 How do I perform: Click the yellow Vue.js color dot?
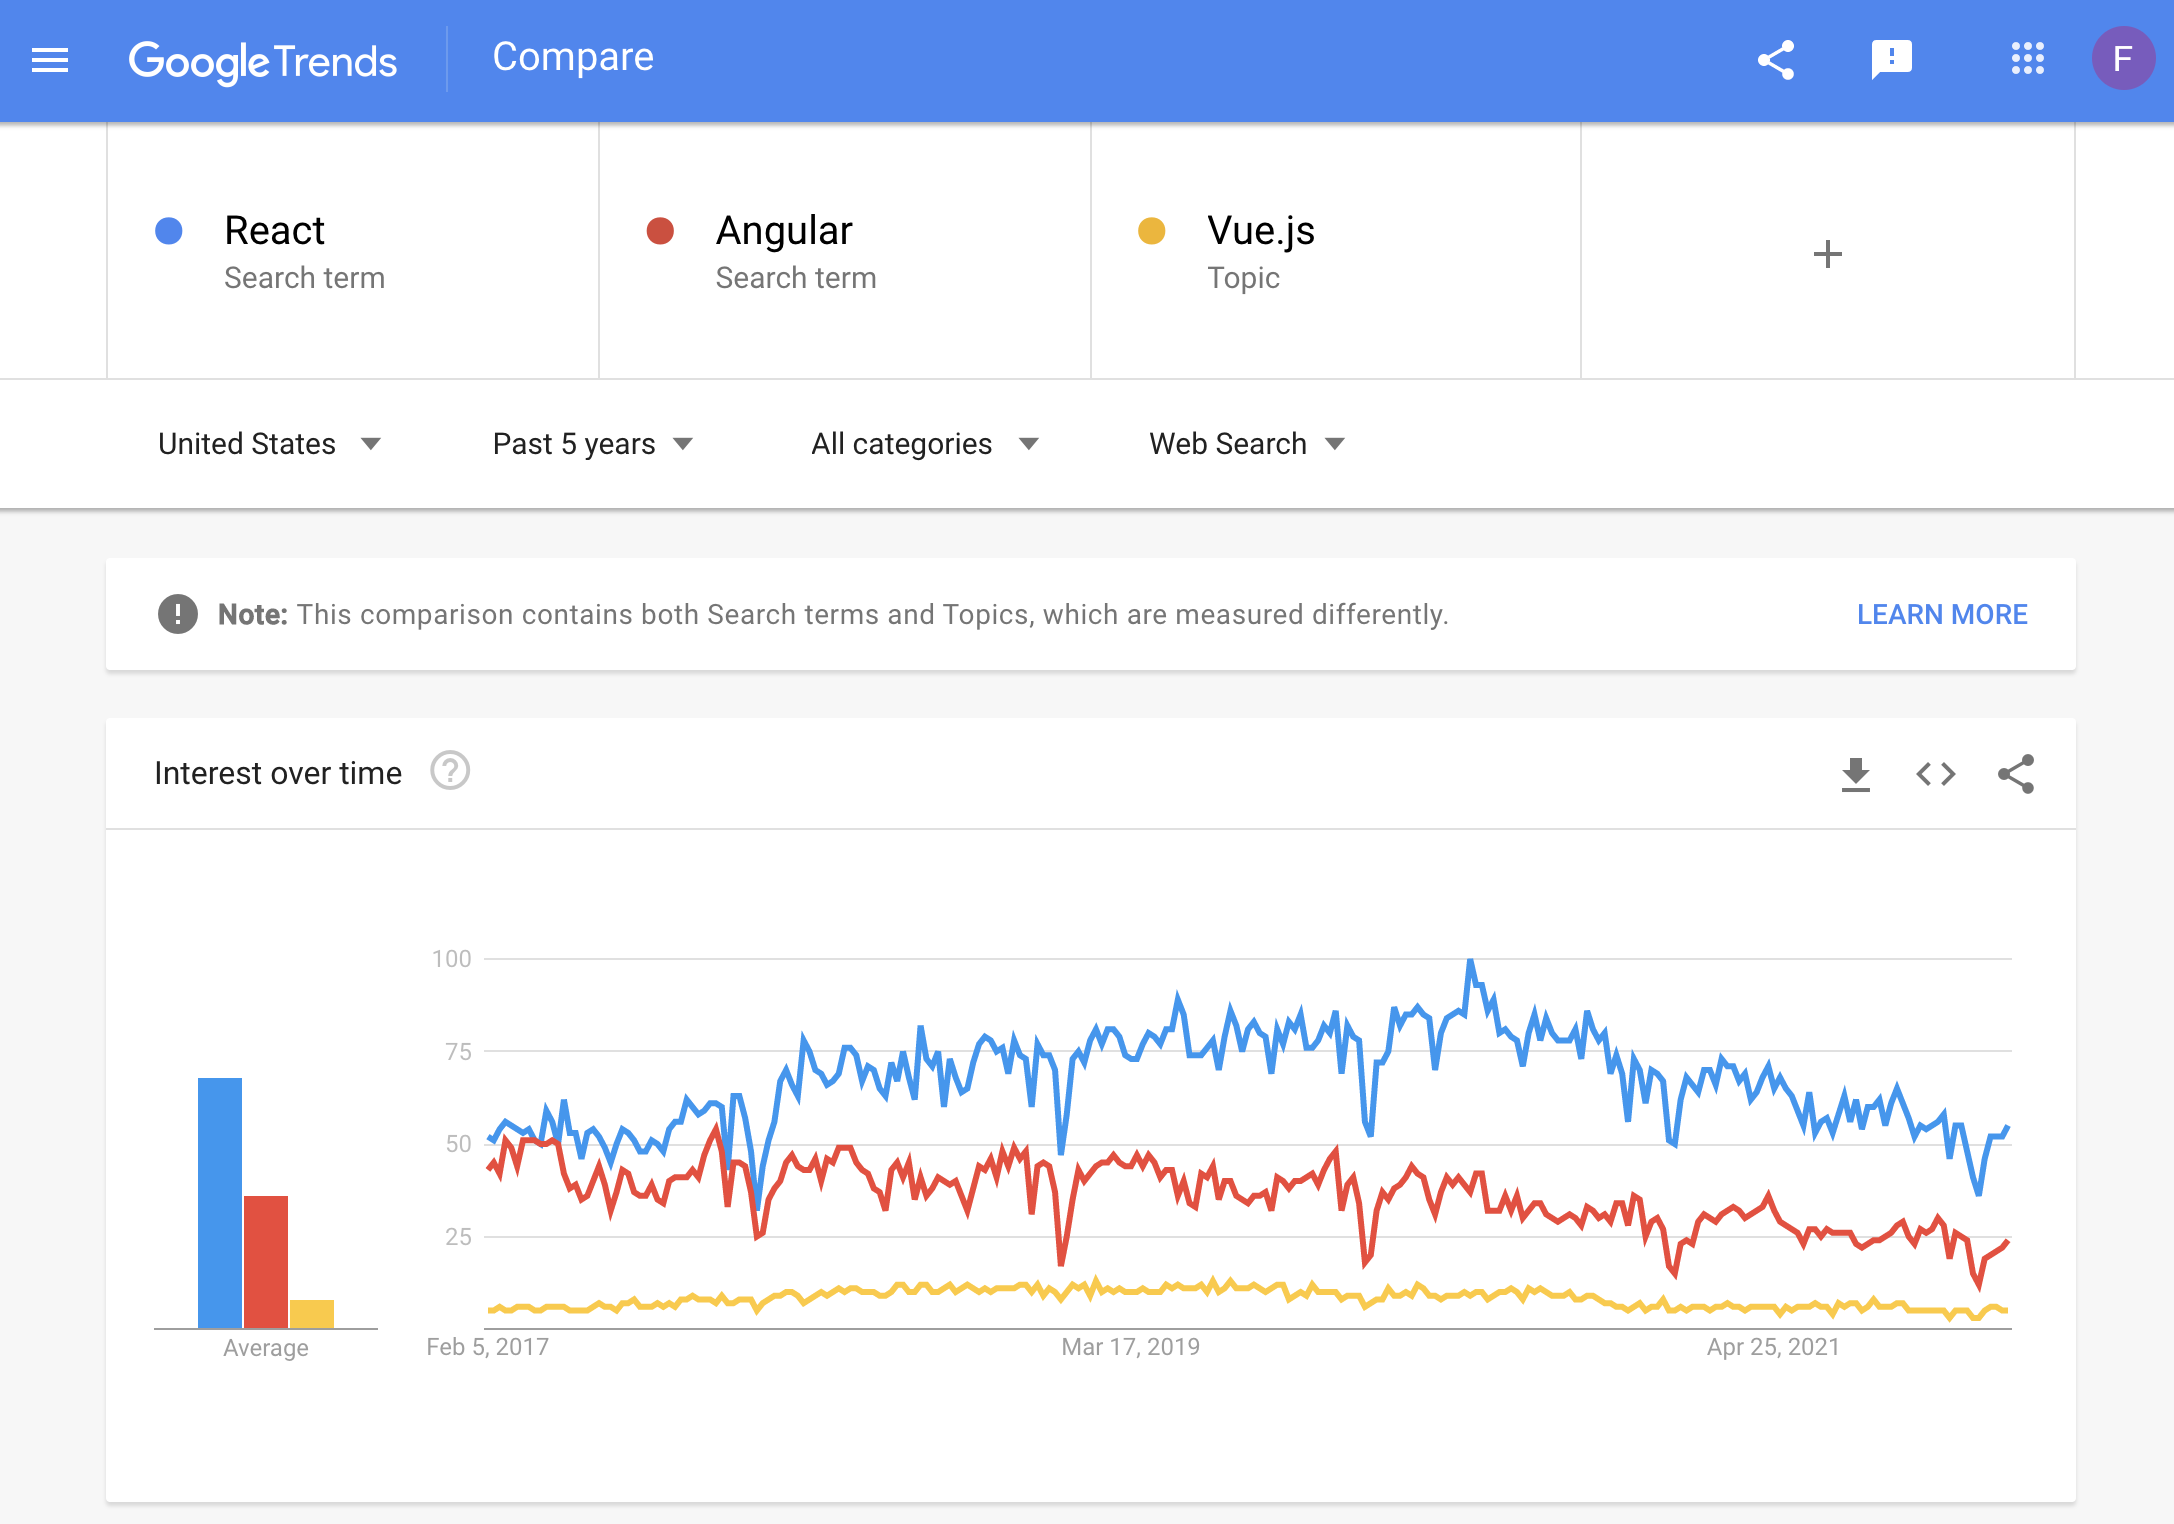coord(1152,231)
